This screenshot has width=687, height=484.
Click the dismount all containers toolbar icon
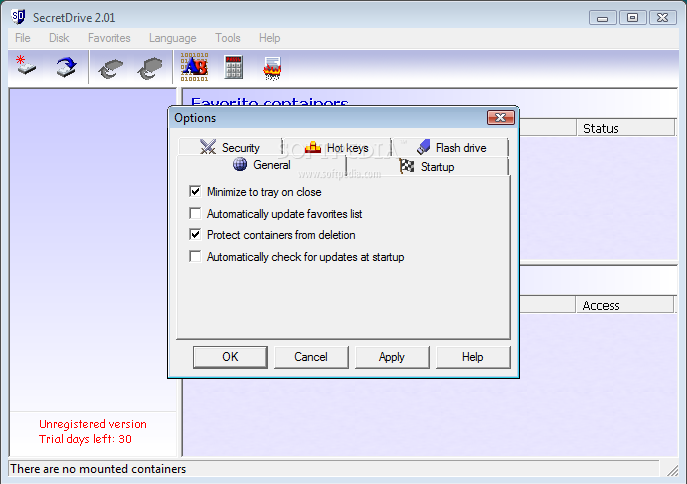tap(150, 68)
